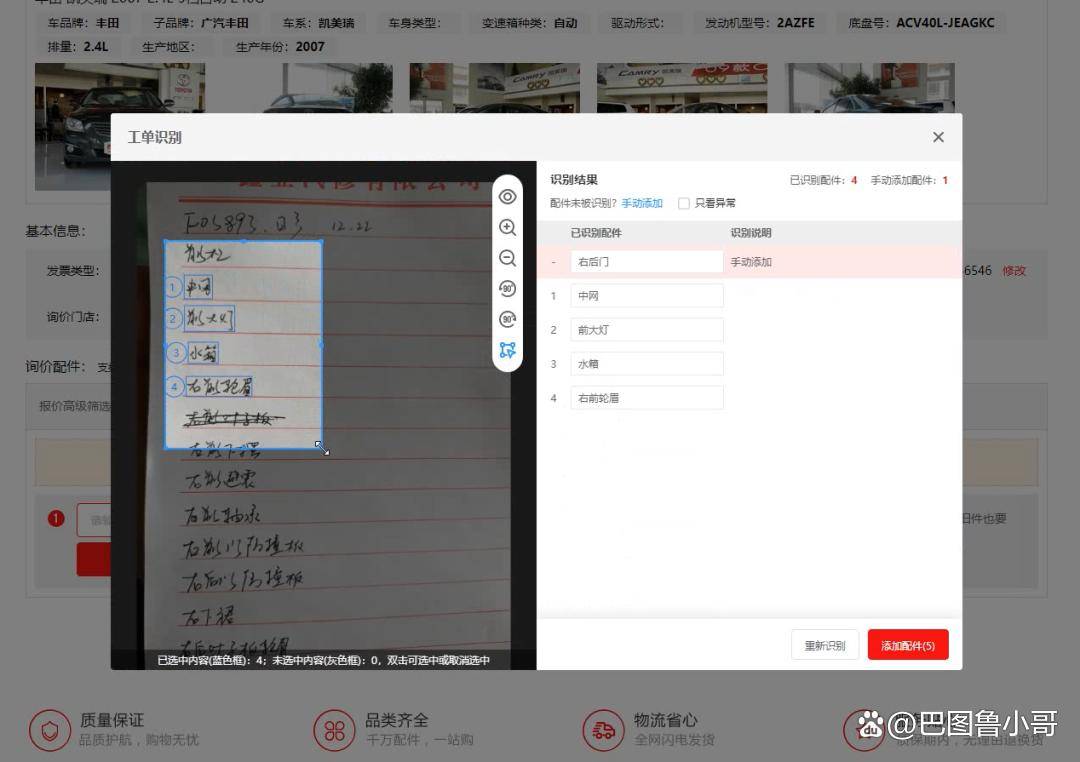Edit the 水箱 part field
1080x762 pixels.
(647, 364)
